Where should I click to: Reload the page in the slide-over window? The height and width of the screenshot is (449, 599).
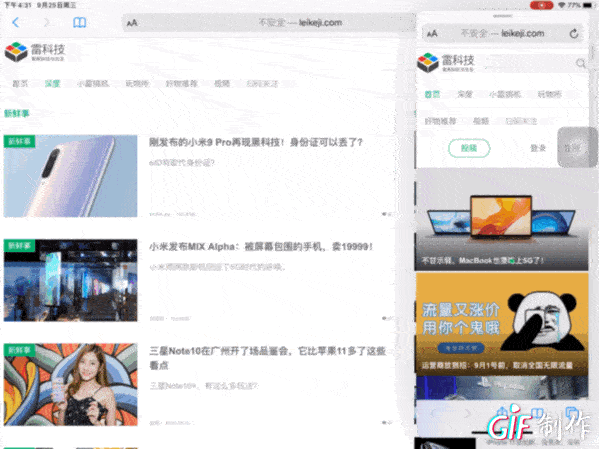(x=574, y=34)
